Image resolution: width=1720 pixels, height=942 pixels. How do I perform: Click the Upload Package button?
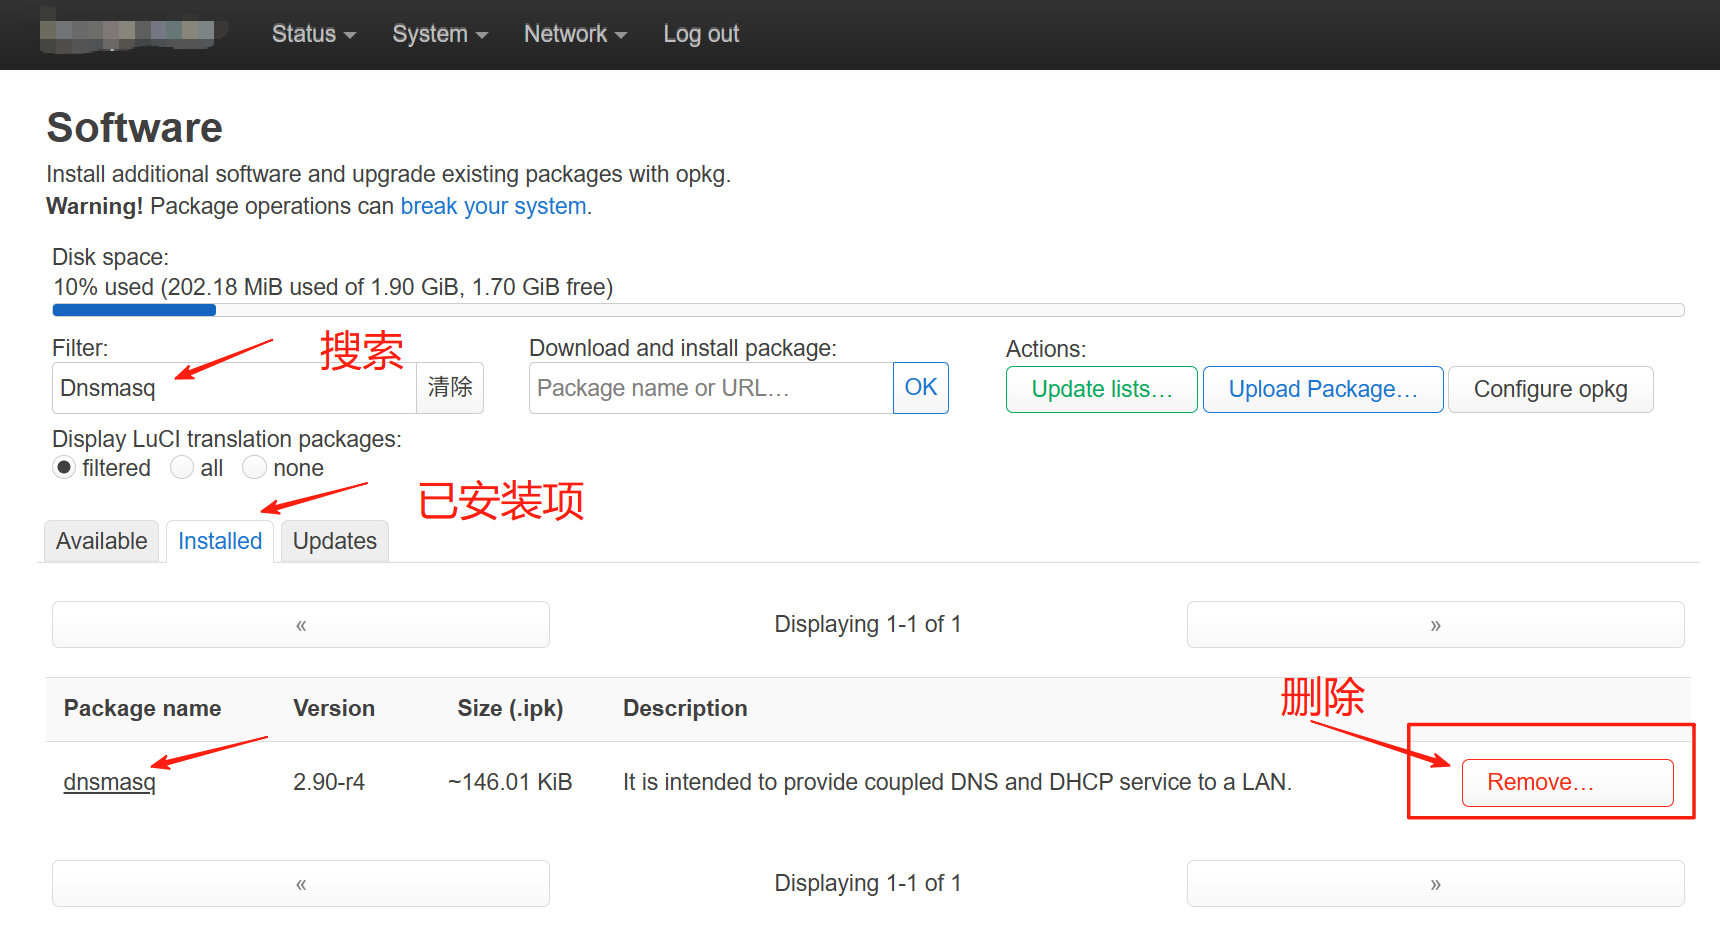click(1322, 389)
